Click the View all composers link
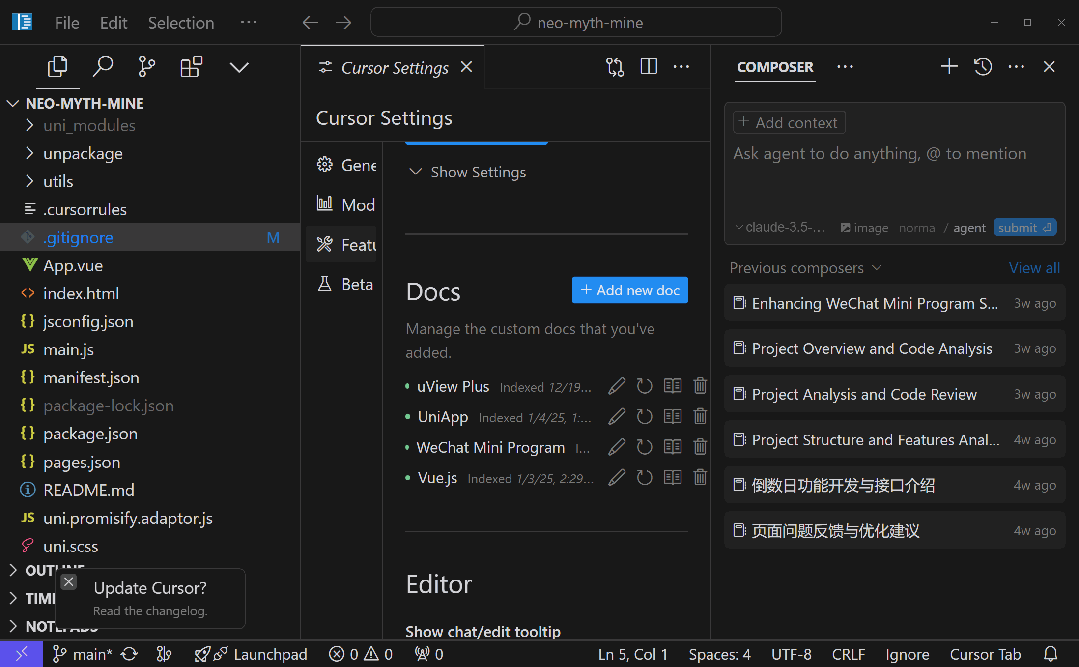 (1034, 268)
